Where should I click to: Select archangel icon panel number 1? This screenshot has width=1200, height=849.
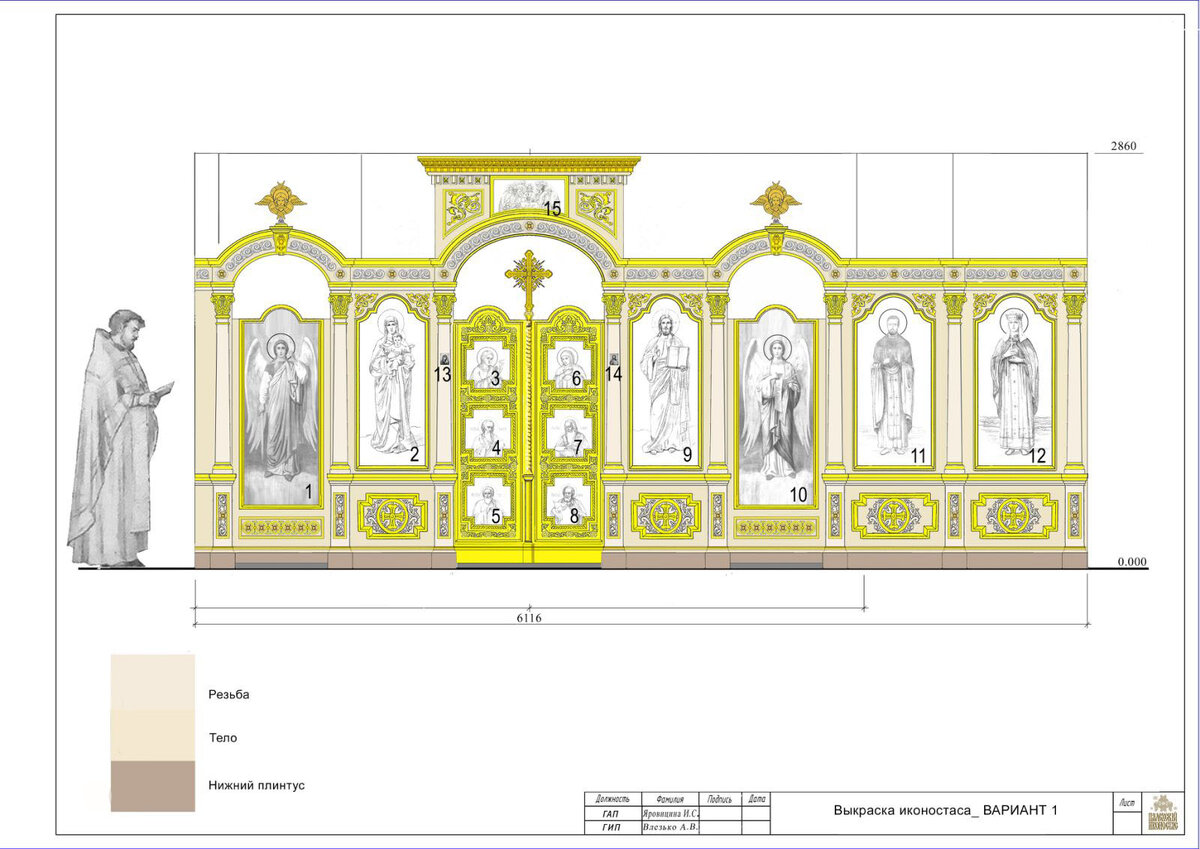(281, 414)
